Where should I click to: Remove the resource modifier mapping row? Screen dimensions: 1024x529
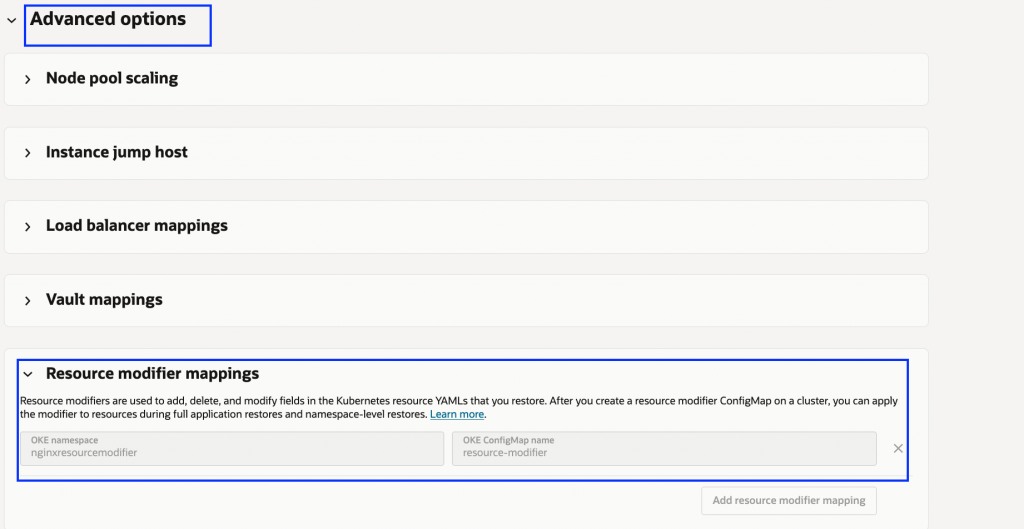(898, 449)
